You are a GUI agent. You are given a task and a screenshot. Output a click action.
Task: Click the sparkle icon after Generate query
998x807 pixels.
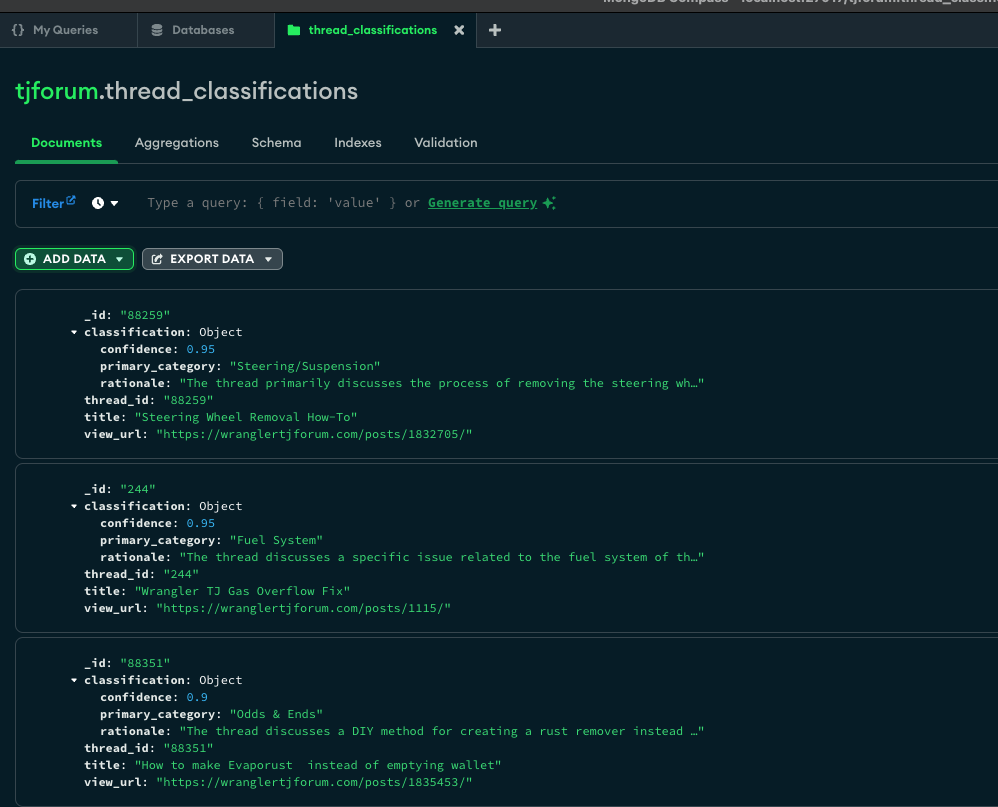[548, 203]
